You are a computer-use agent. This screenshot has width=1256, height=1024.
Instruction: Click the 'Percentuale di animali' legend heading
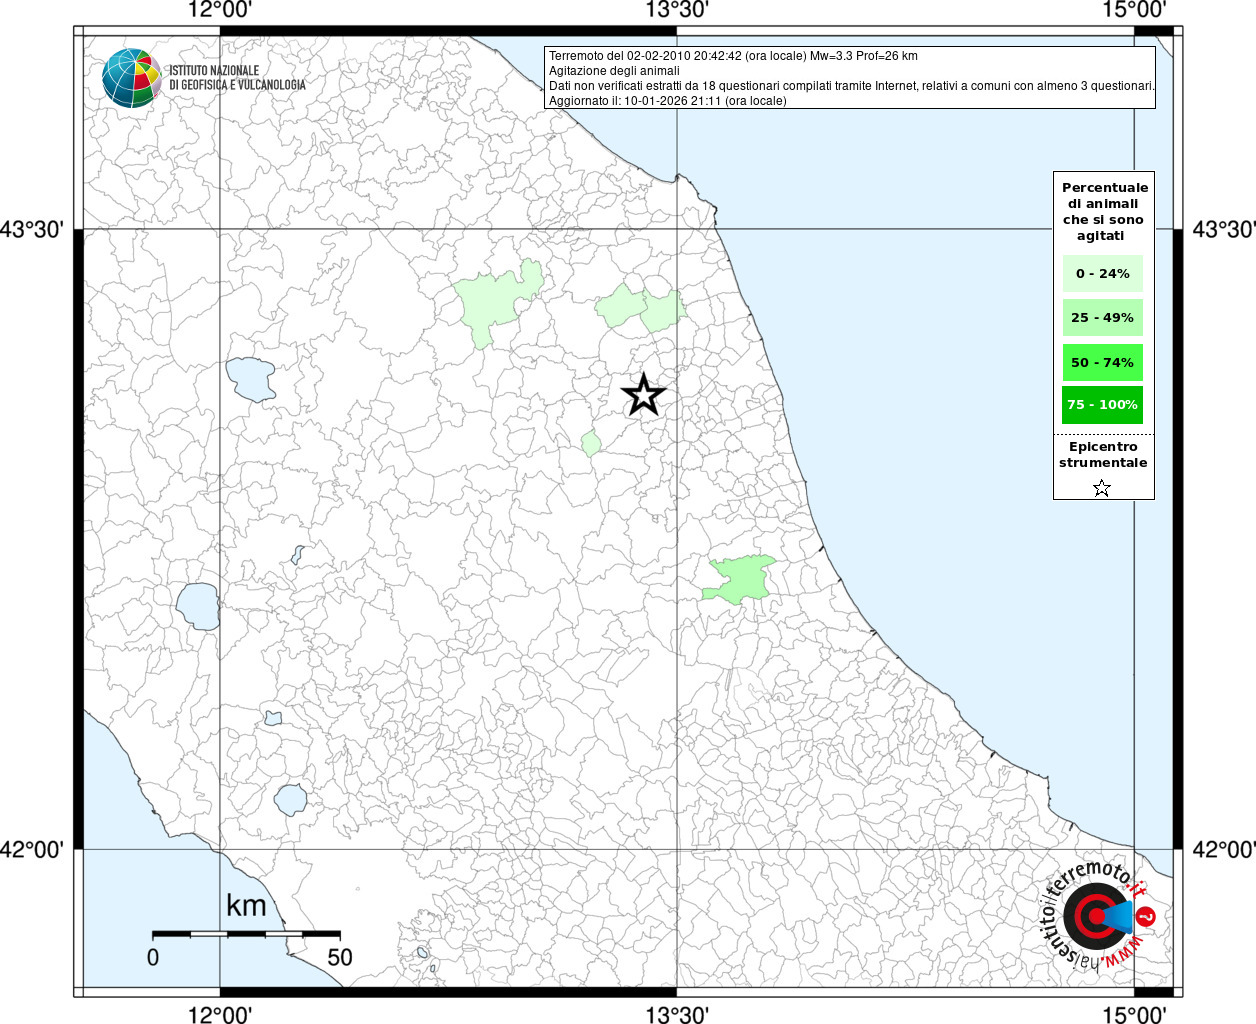click(x=1105, y=211)
